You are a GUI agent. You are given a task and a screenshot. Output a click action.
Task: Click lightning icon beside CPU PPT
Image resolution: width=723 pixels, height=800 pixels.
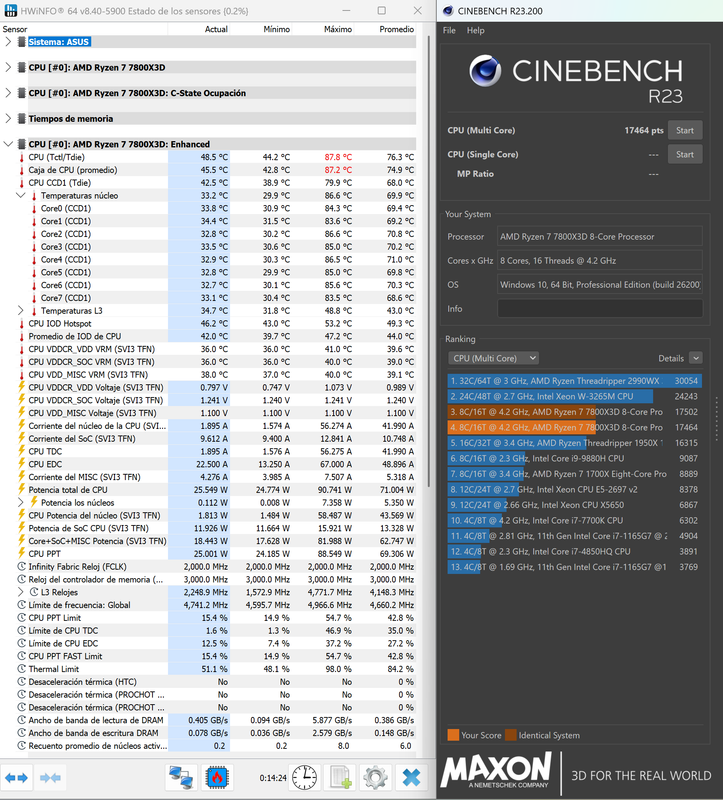pos(21,553)
